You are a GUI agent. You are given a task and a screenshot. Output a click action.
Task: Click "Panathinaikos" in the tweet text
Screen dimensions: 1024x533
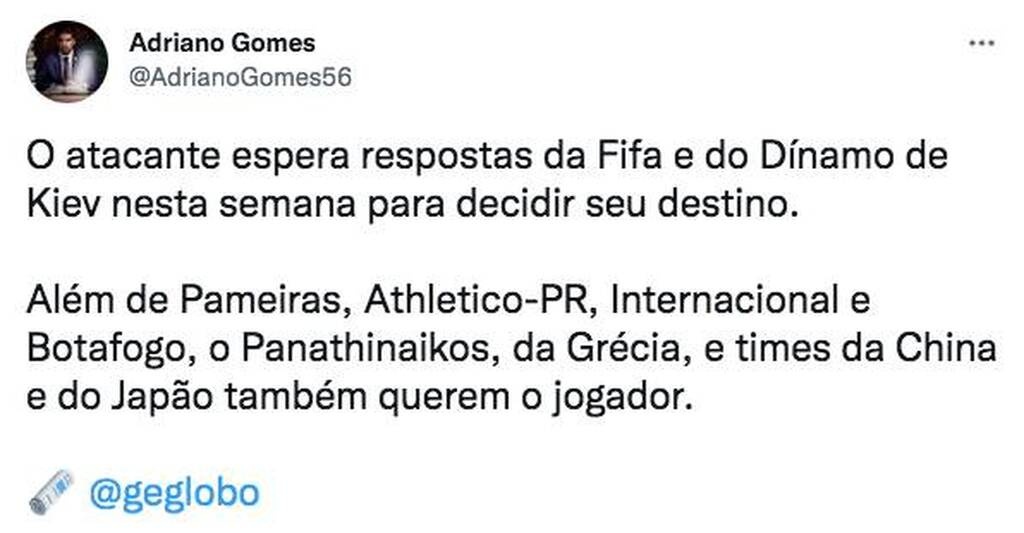360,351
